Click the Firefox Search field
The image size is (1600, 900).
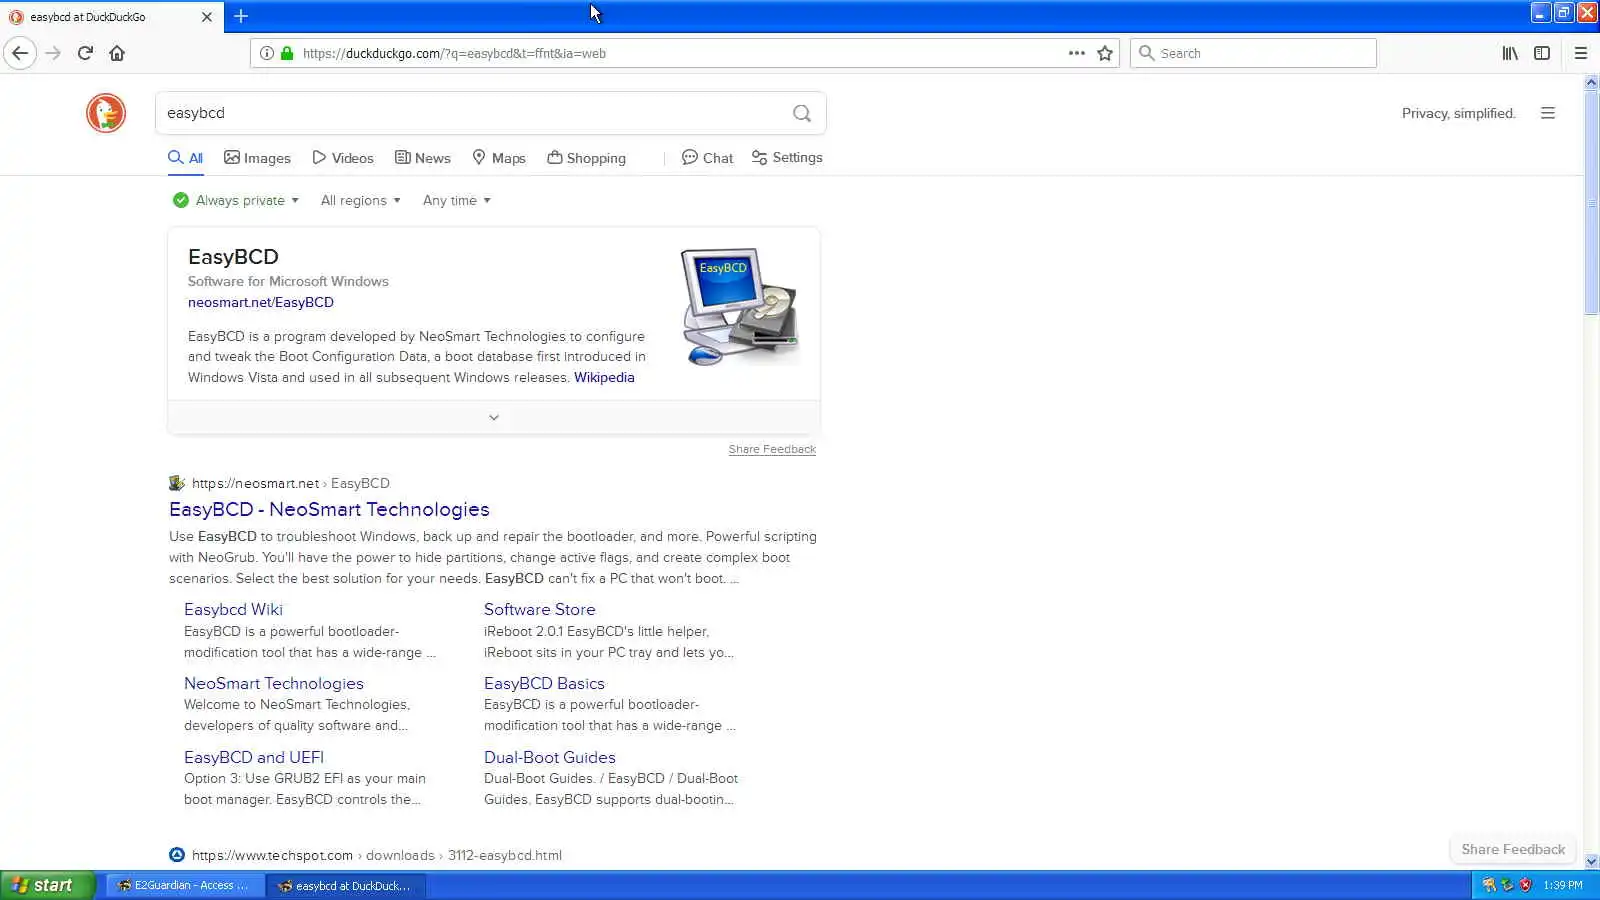click(1253, 53)
